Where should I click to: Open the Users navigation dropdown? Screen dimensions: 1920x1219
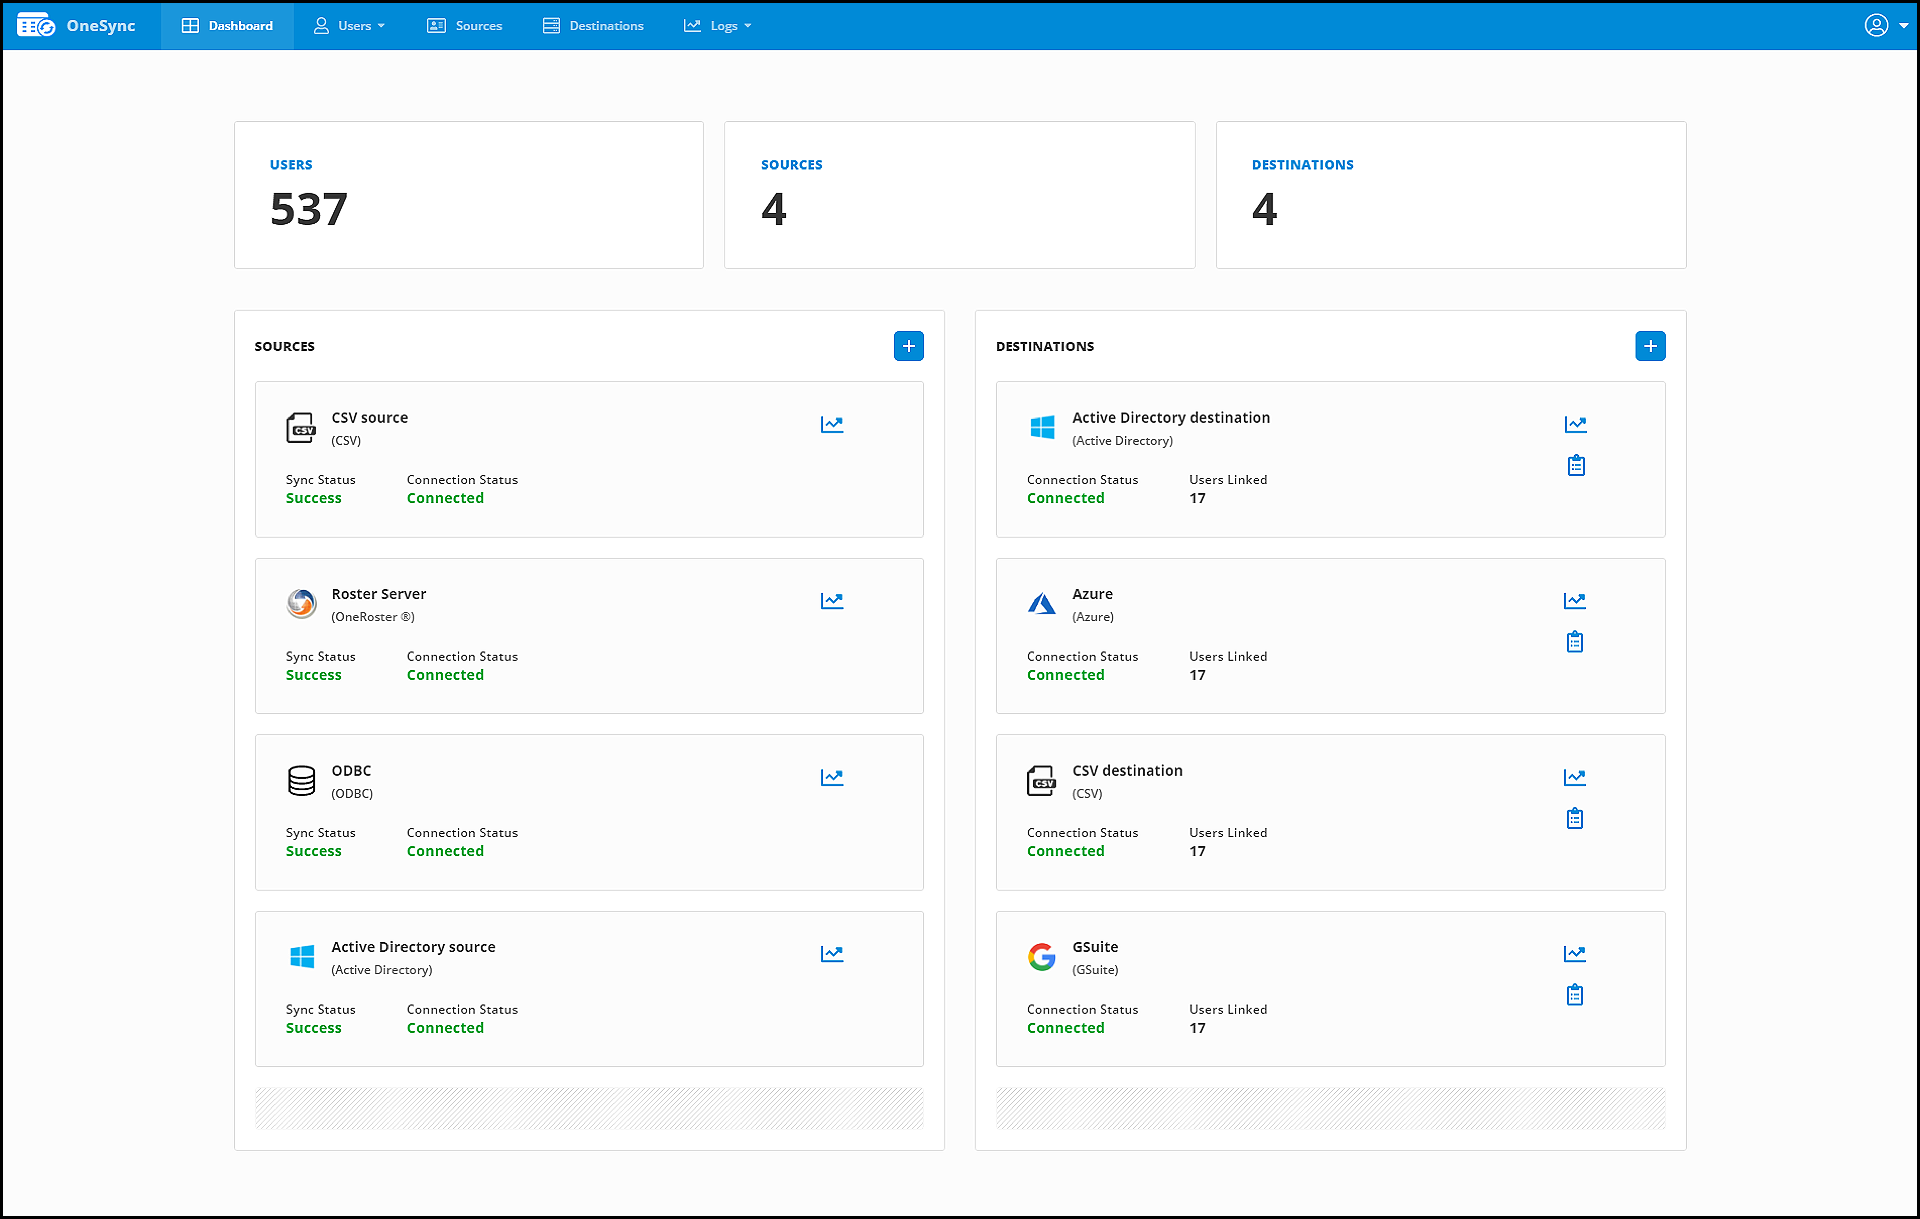(x=348, y=25)
